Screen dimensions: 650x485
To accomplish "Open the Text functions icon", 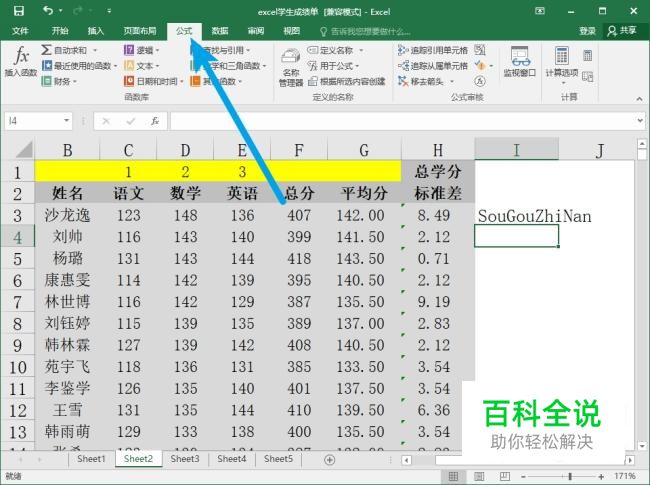I will point(129,65).
